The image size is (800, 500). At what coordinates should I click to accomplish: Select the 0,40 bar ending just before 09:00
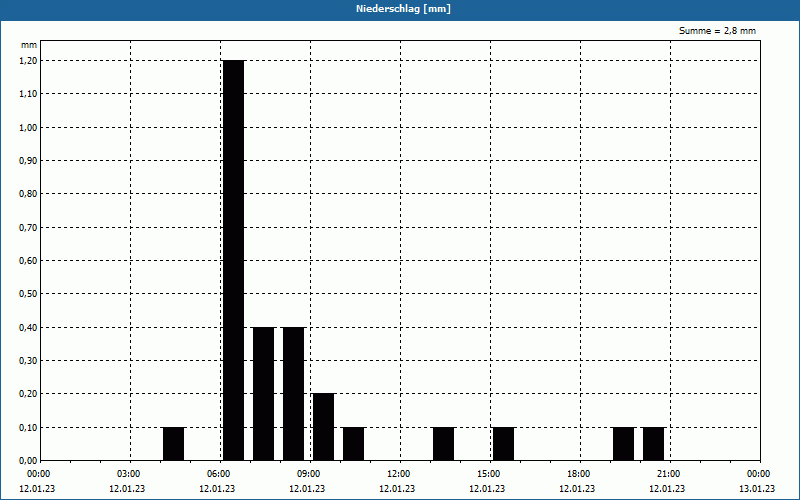pyautogui.click(x=294, y=394)
